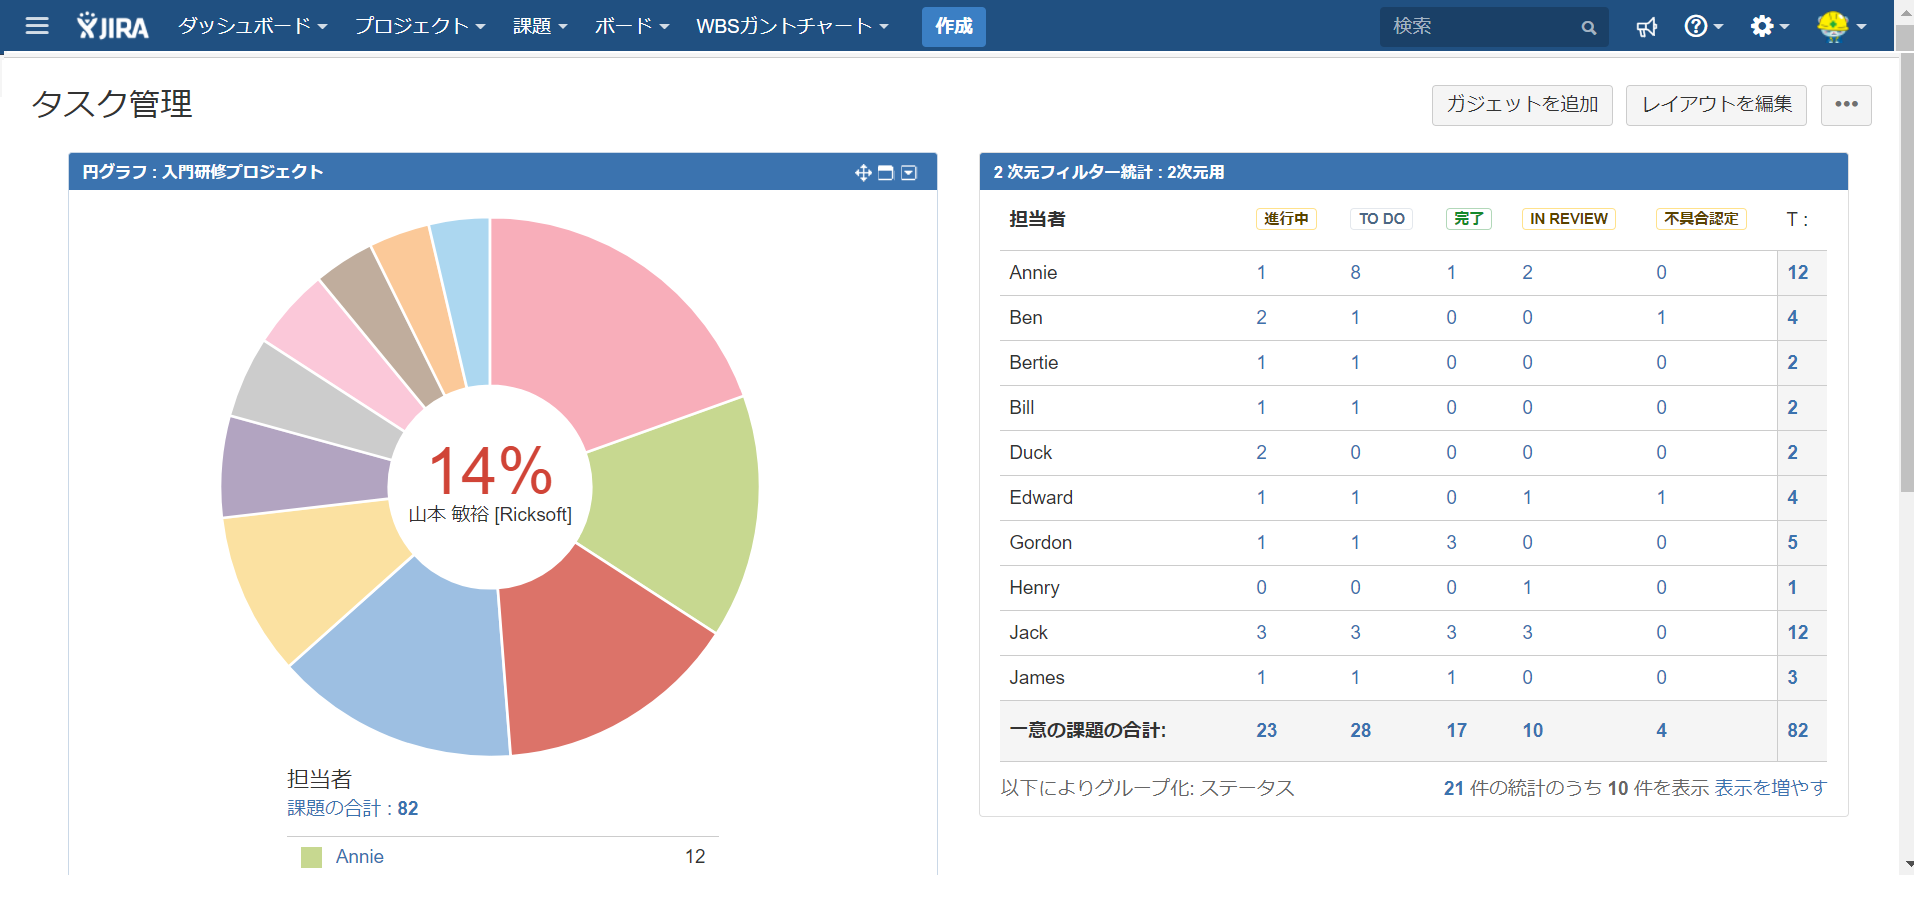The height and width of the screenshot is (897, 1914).
Task: Click Jack's total 12
Action: (1797, 633)
